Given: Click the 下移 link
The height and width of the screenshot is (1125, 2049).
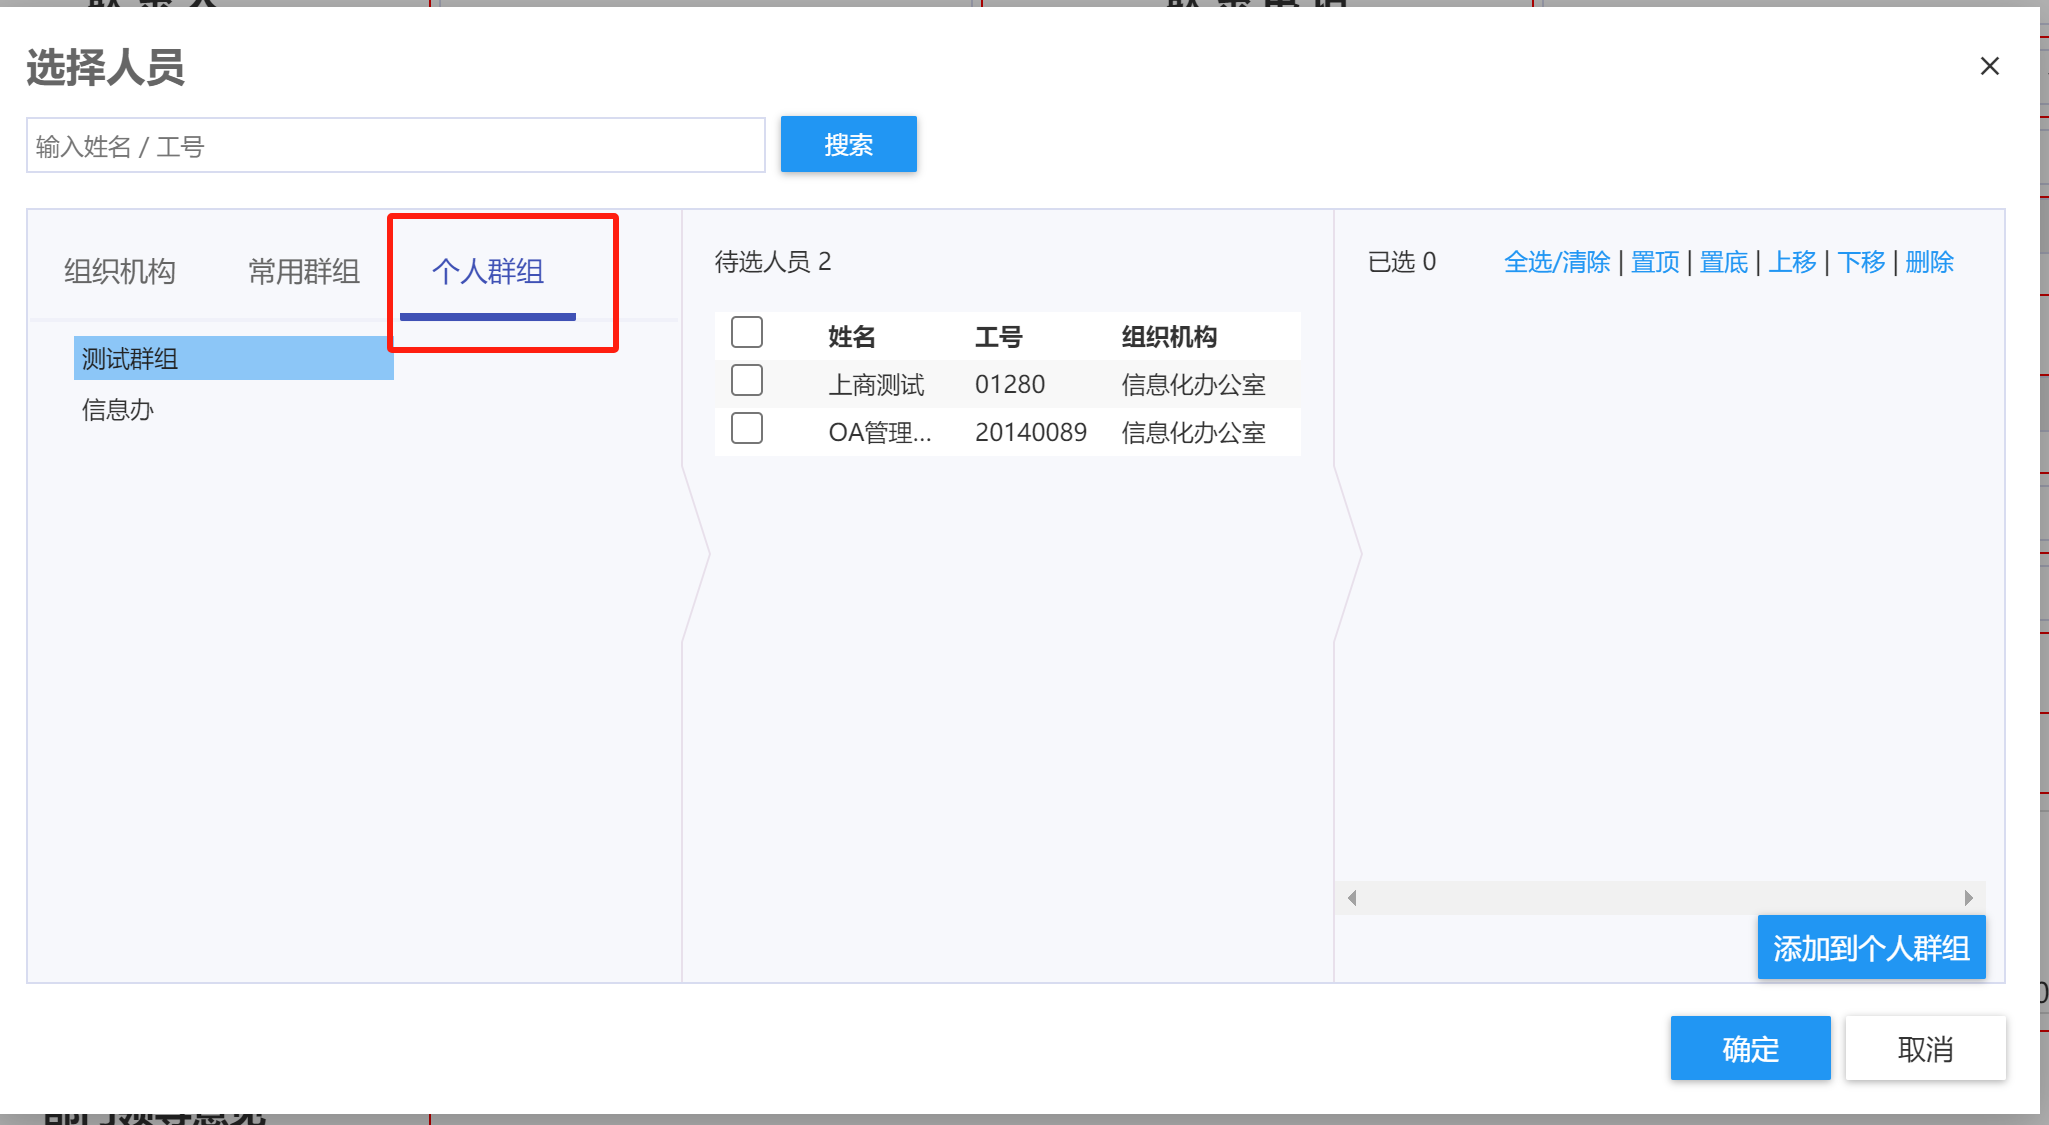Looking at the screenshot, I should pos(1861,262).
